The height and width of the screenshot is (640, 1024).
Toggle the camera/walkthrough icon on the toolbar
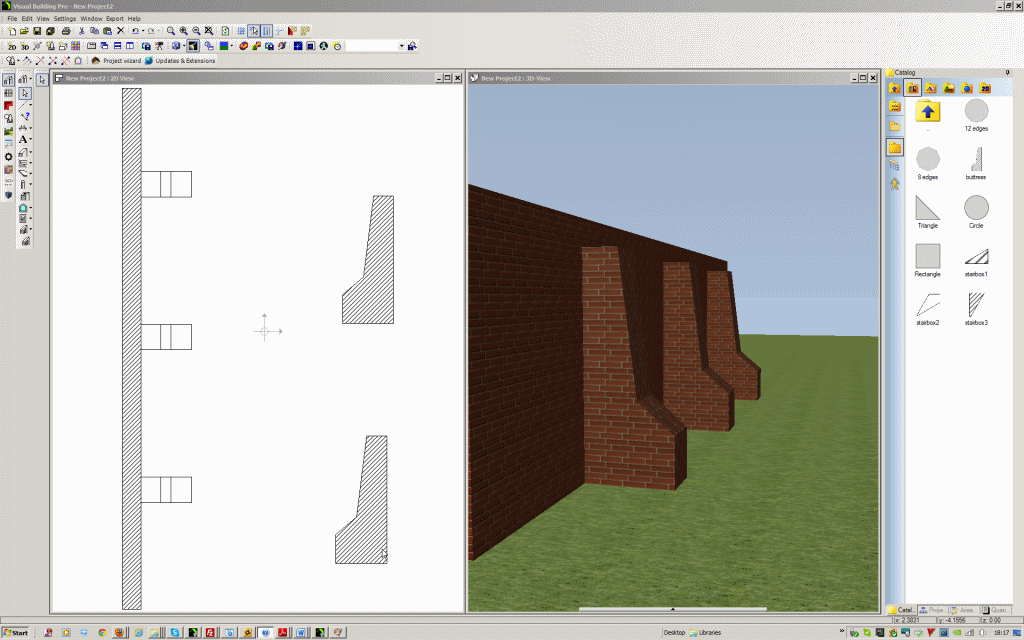click(159, 45)
